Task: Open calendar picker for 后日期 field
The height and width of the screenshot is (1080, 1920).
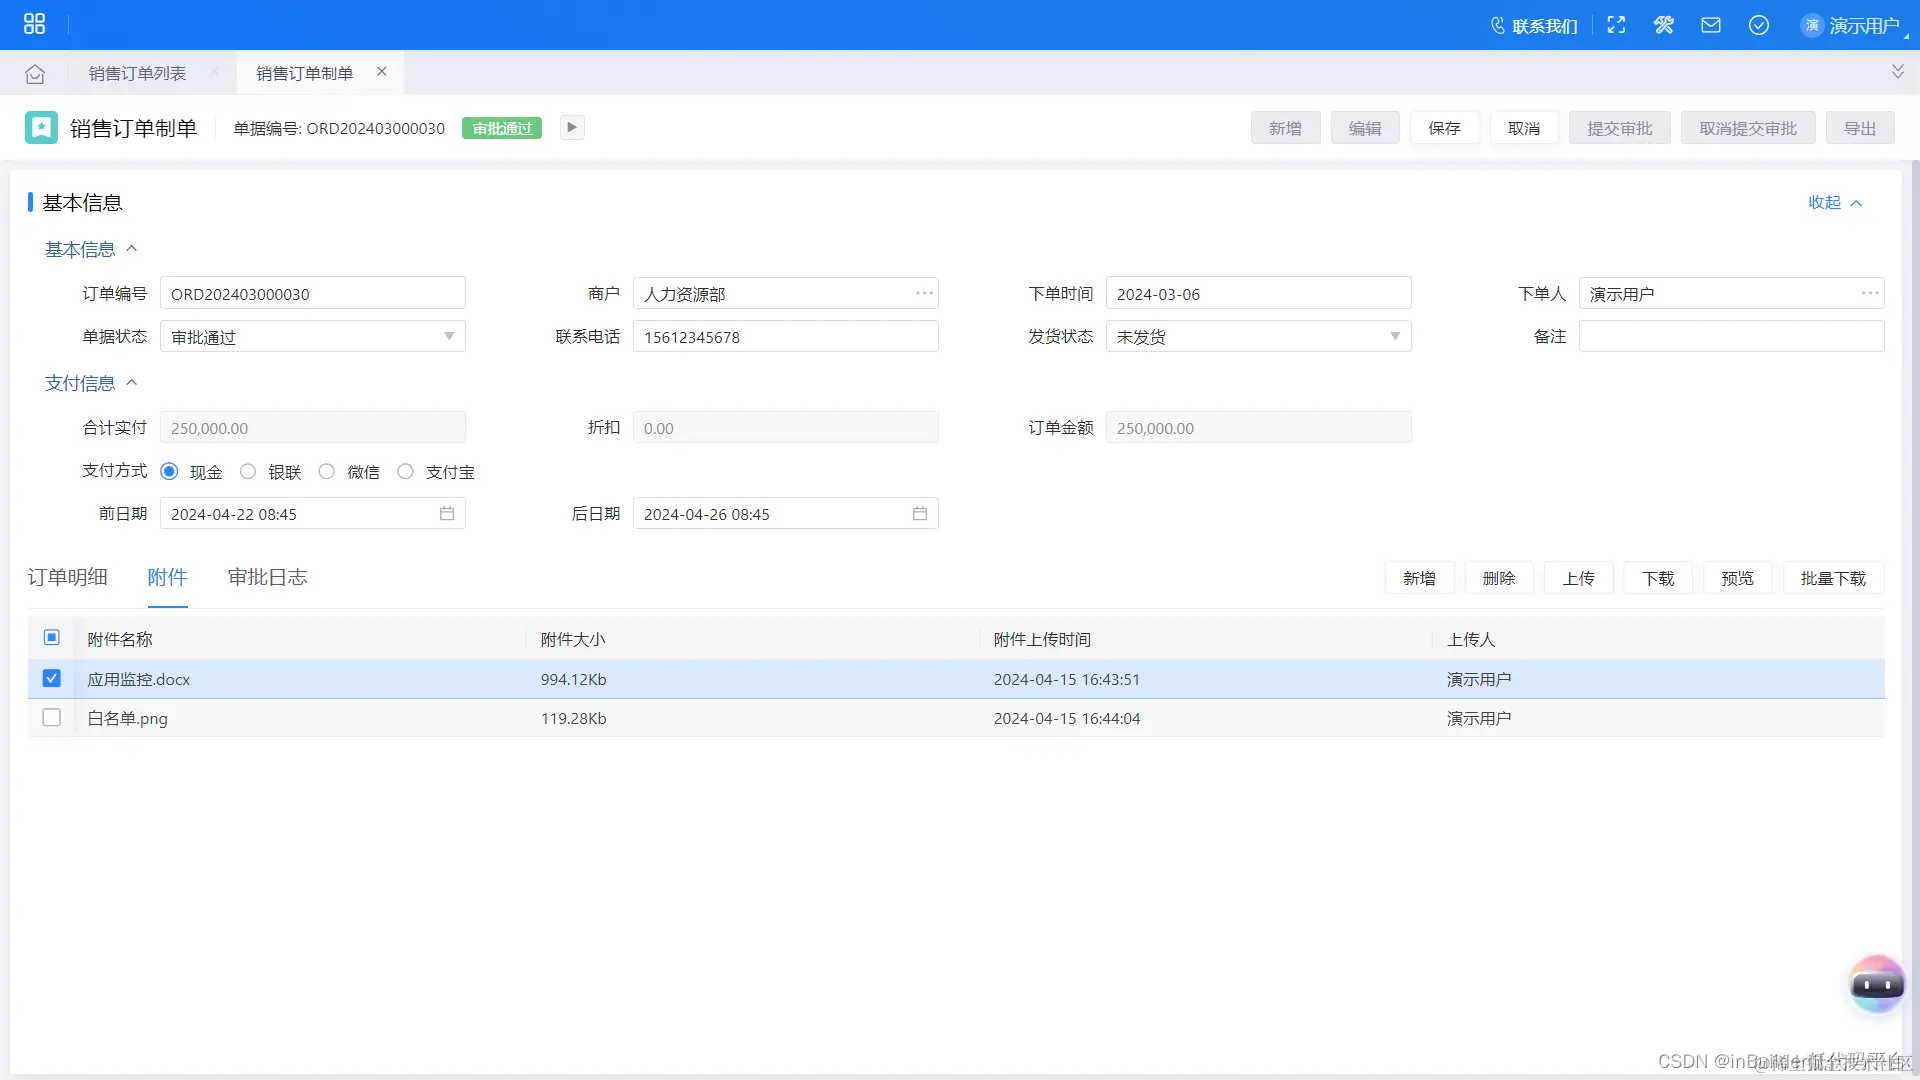Action: coord(920,514)
